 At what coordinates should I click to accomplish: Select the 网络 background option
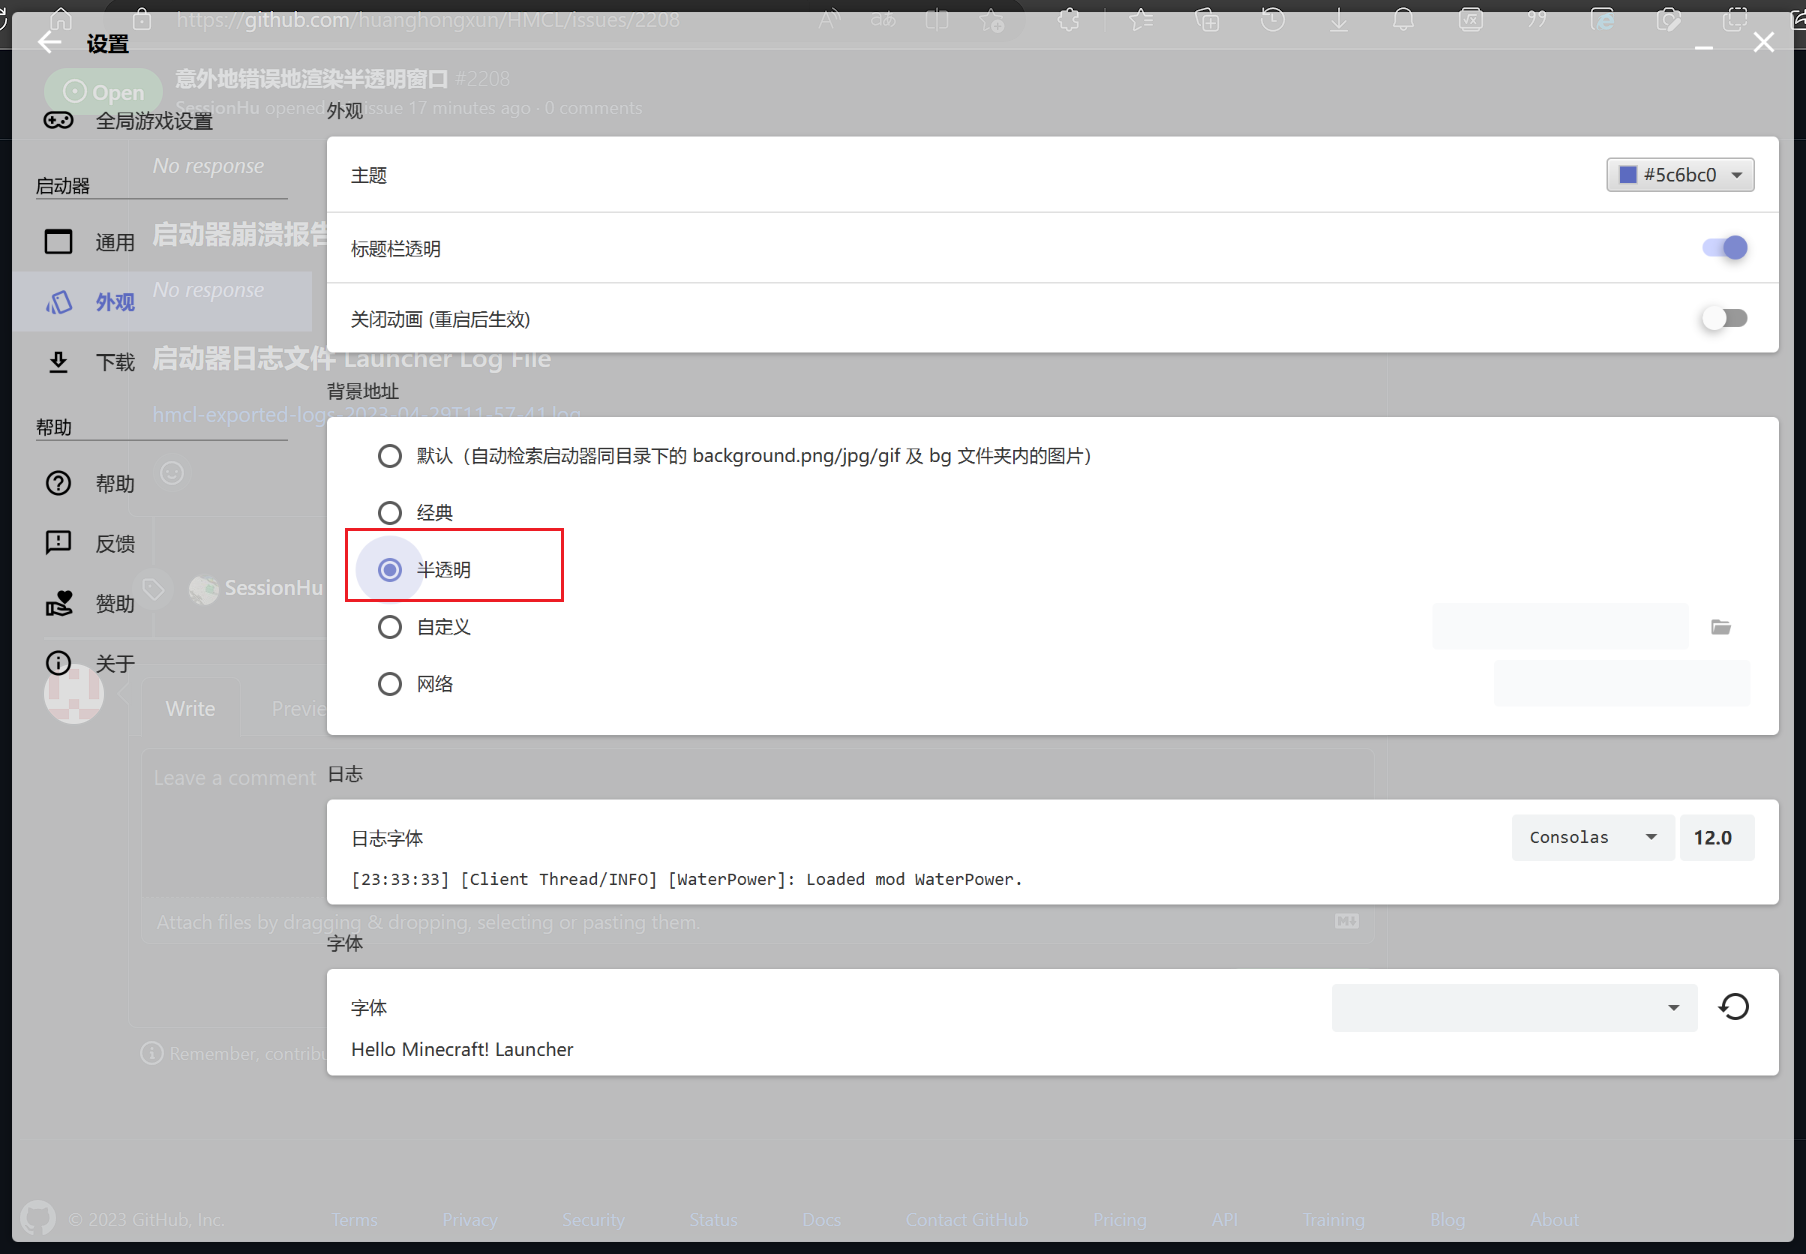(x=390, y=683)
